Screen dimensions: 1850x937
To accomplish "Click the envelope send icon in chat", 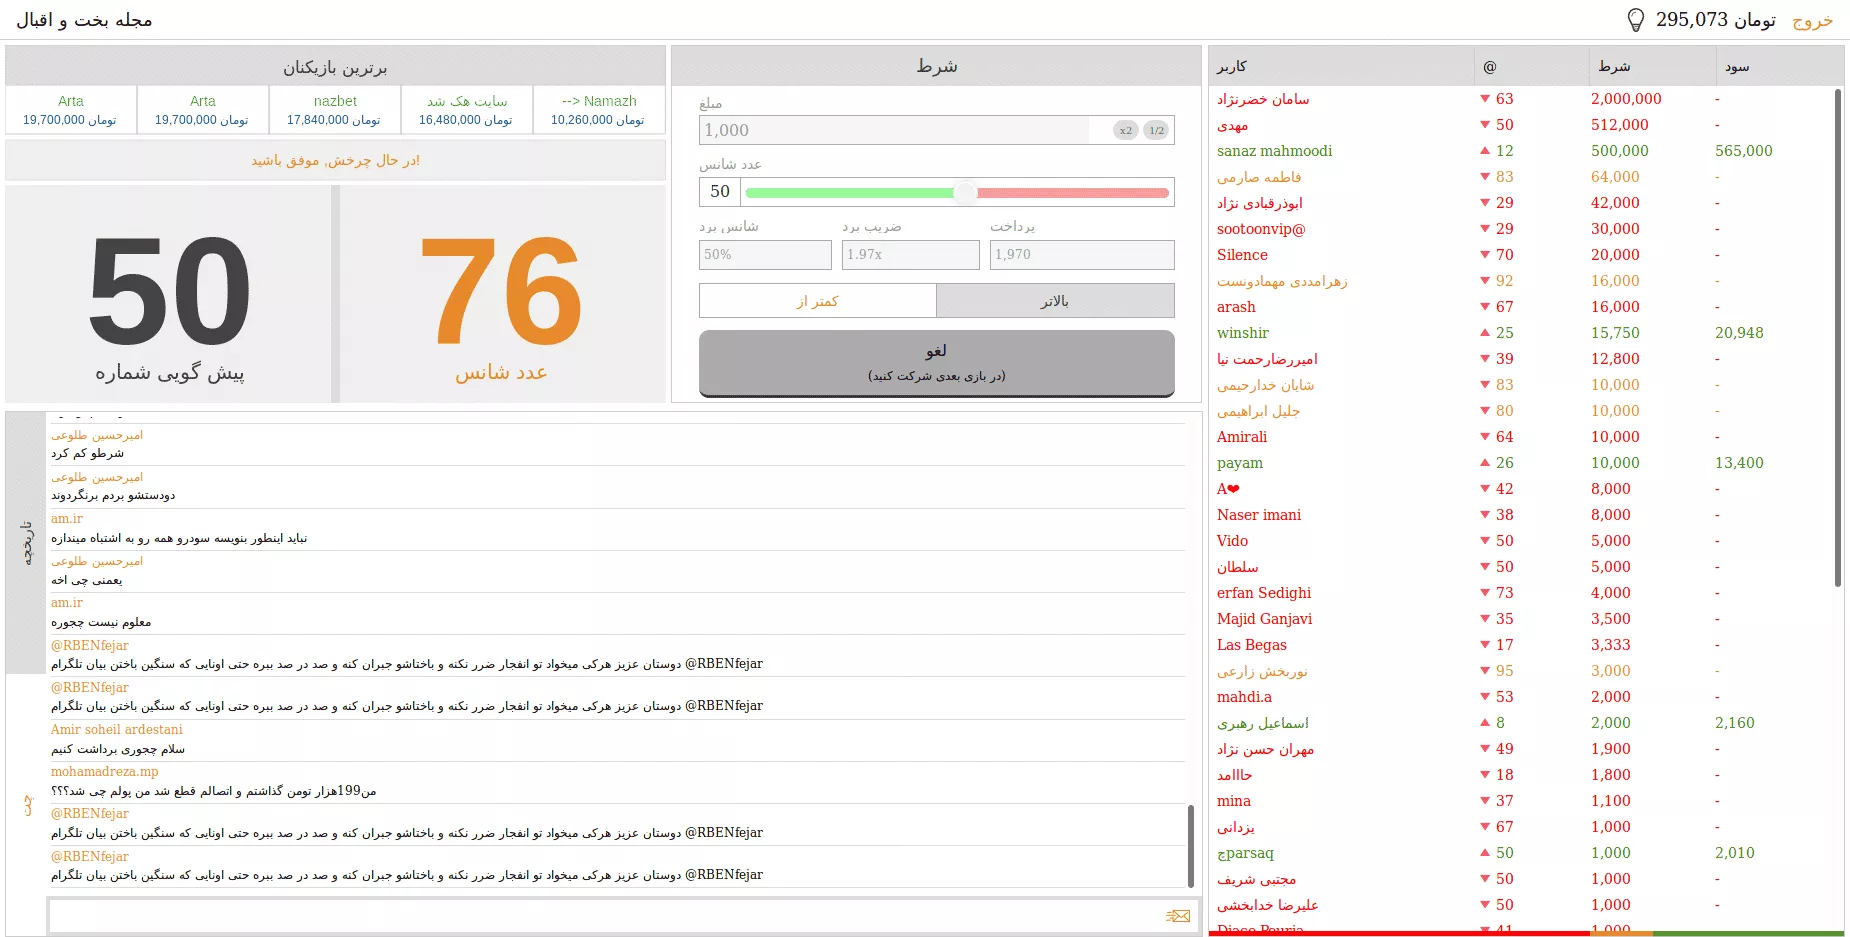I will (1177, 916).
